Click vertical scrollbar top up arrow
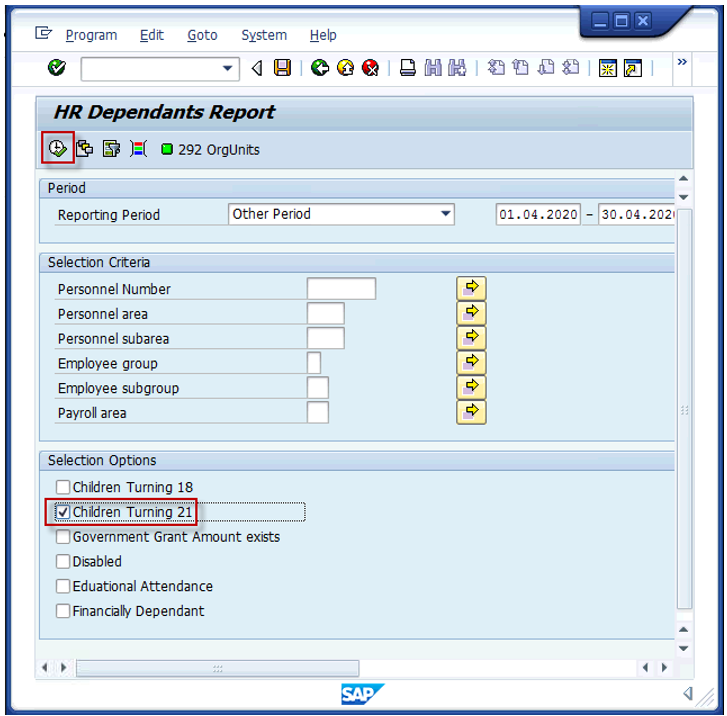This screenshot has width=727, height=716. [683, 179]
